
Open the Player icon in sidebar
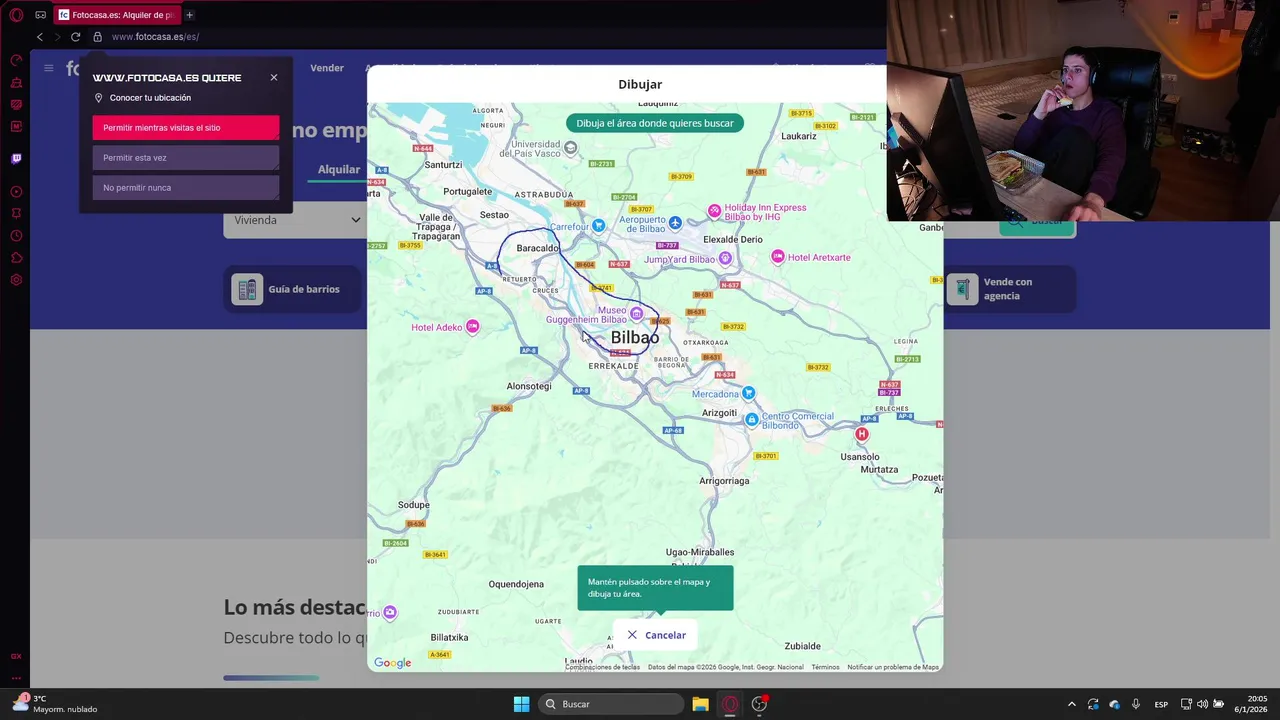click(x=16, y=191)
